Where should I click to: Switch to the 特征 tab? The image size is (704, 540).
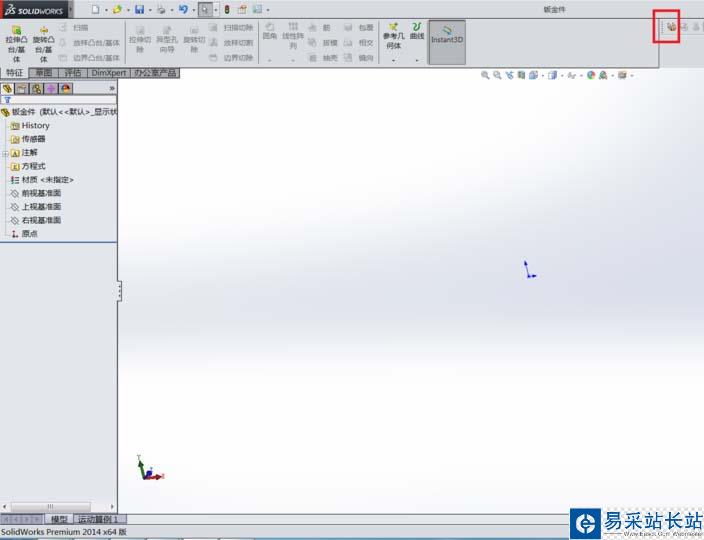(x=14, y=73)
